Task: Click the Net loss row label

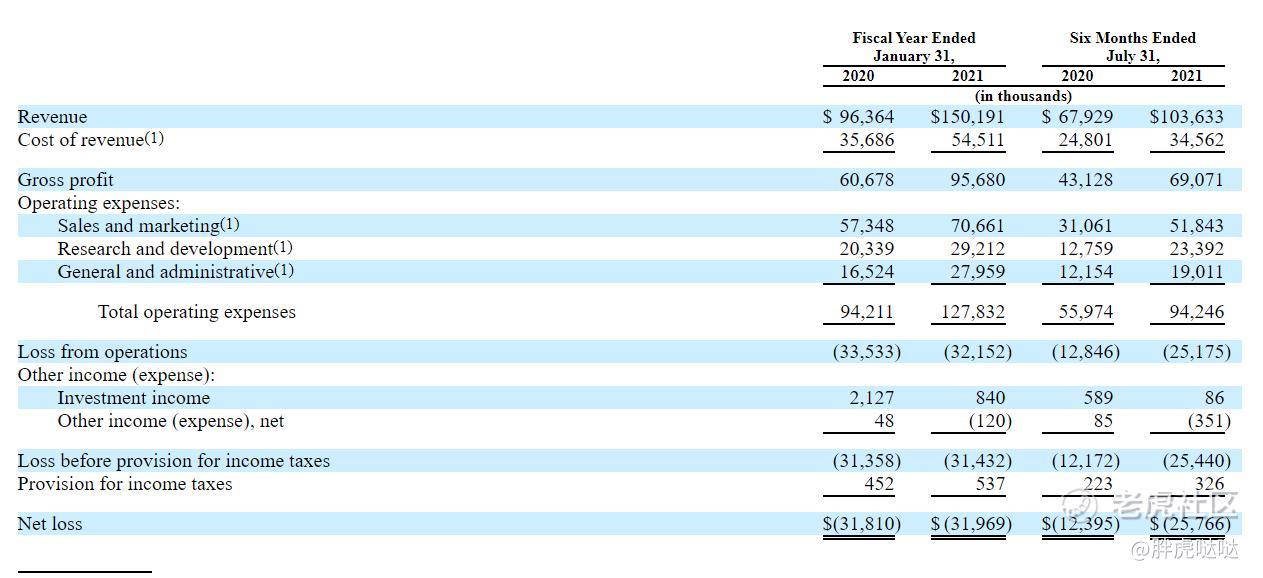Action: [x=50, y=524]
